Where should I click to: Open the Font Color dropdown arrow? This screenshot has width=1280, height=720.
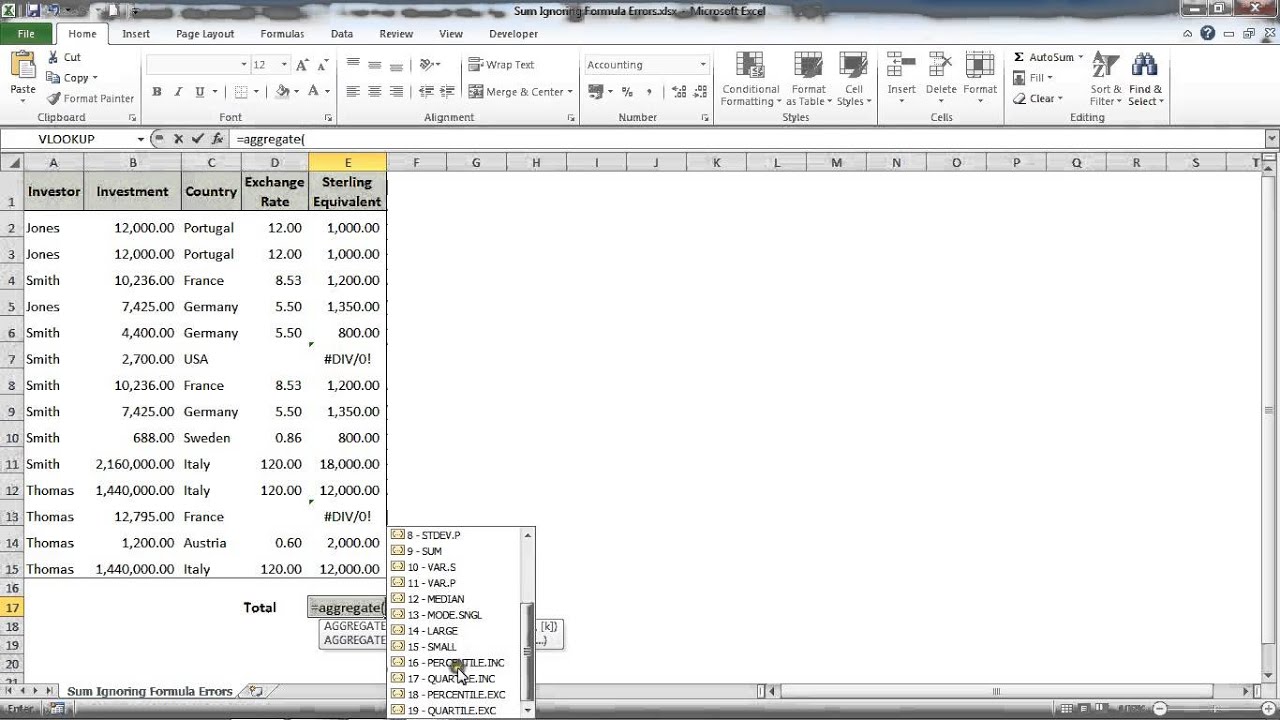327,91
